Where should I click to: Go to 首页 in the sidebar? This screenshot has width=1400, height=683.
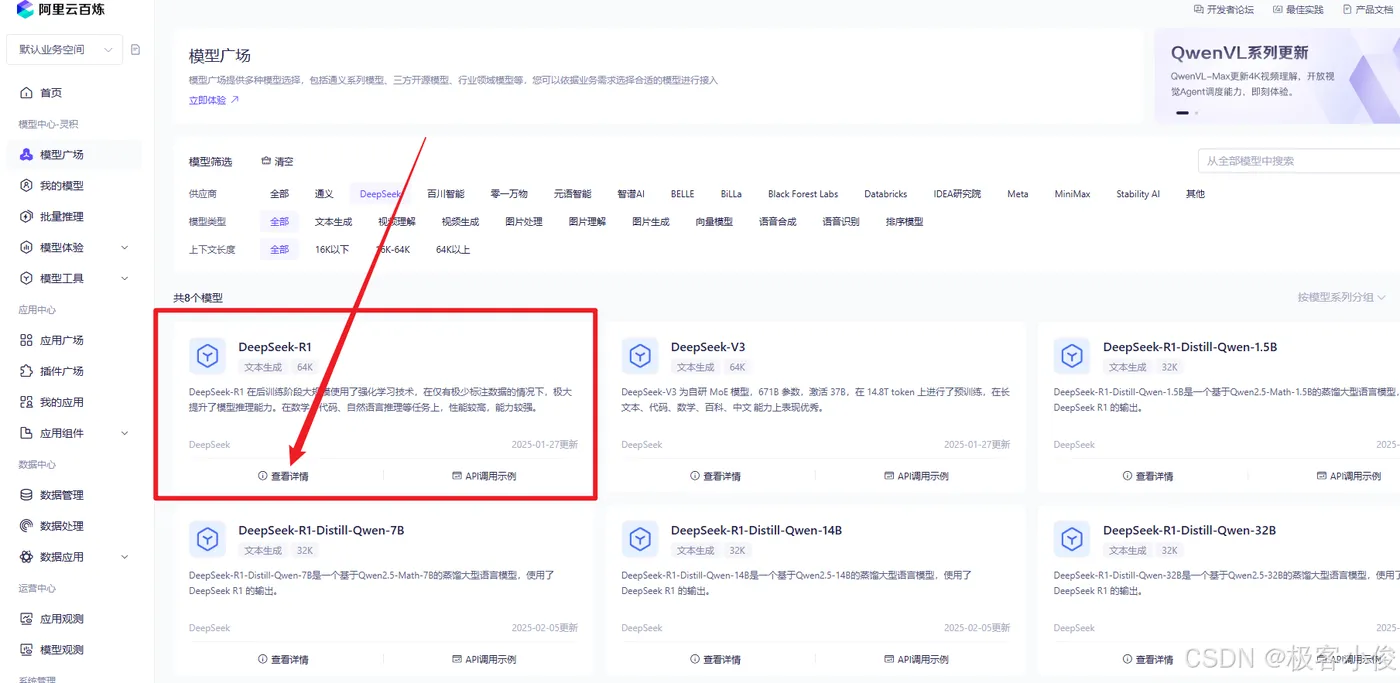point(50,93)
